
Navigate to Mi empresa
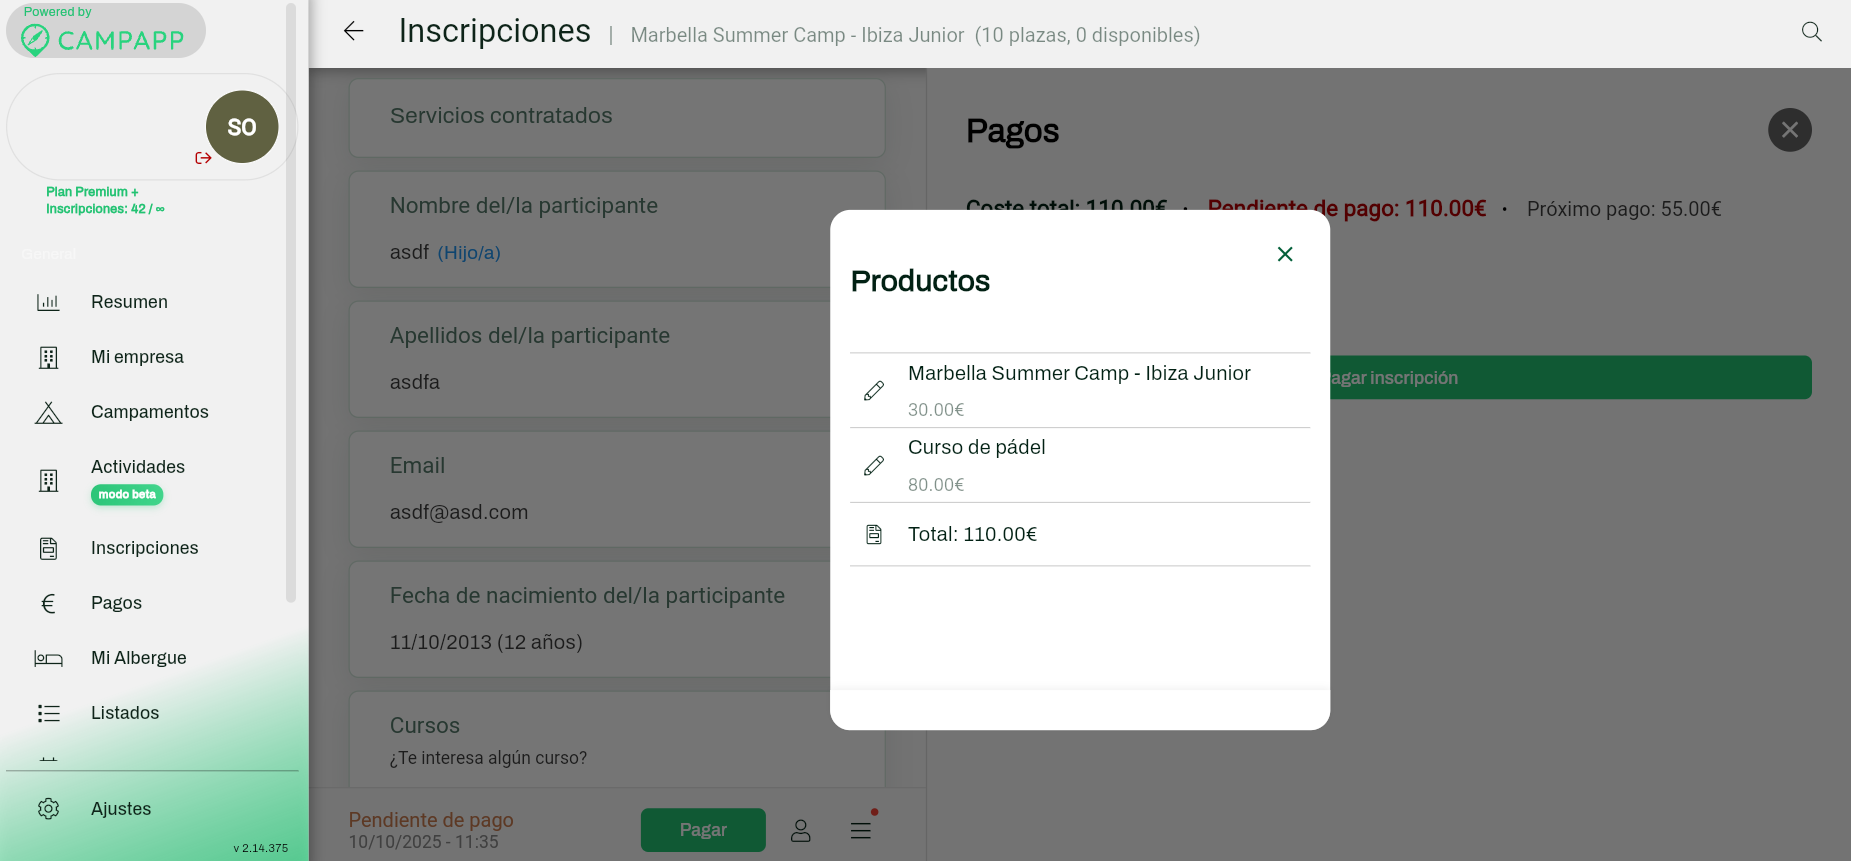[137, 357]
